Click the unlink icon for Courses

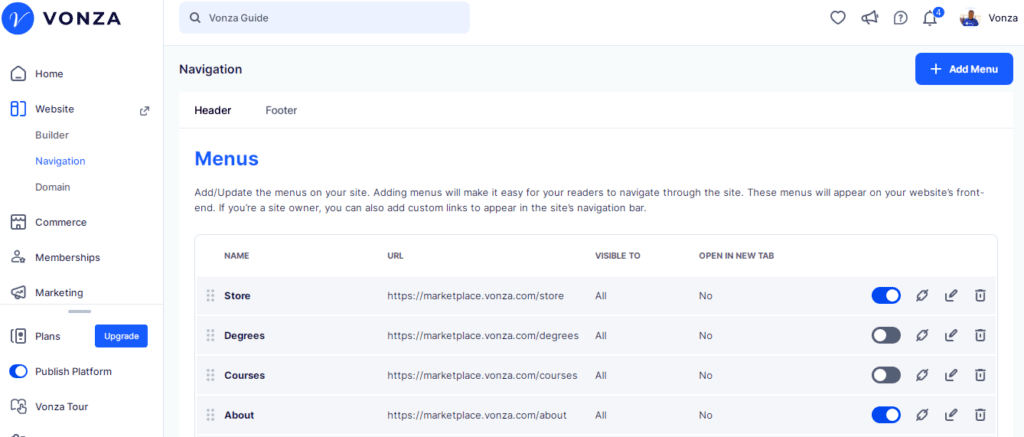point(922,375)
